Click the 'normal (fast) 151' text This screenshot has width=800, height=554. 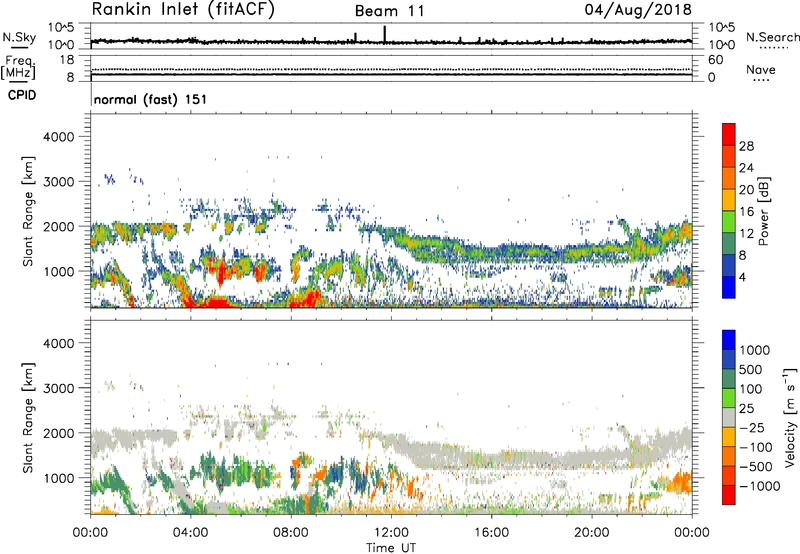click(151, 99)
